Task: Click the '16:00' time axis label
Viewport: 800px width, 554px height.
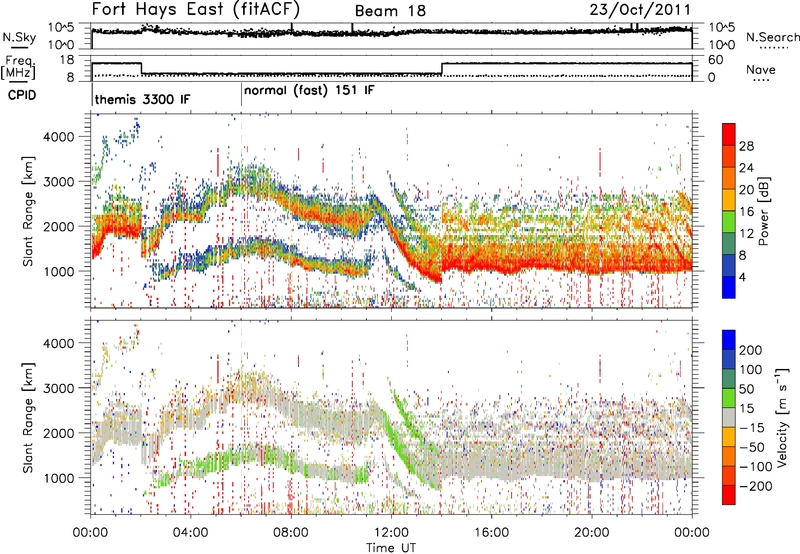Action: click(x=491, y=533)
